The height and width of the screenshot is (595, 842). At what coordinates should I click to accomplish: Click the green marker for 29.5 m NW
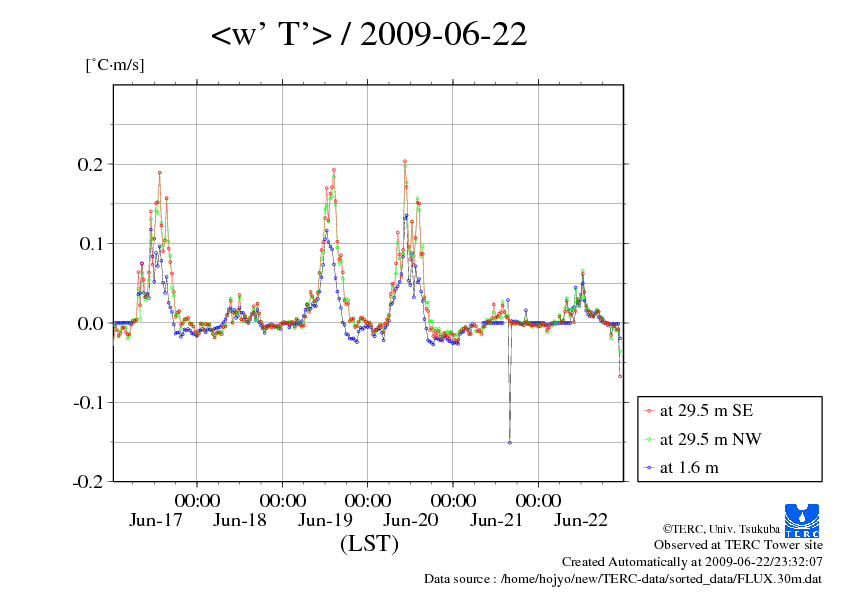coord(649,440)
